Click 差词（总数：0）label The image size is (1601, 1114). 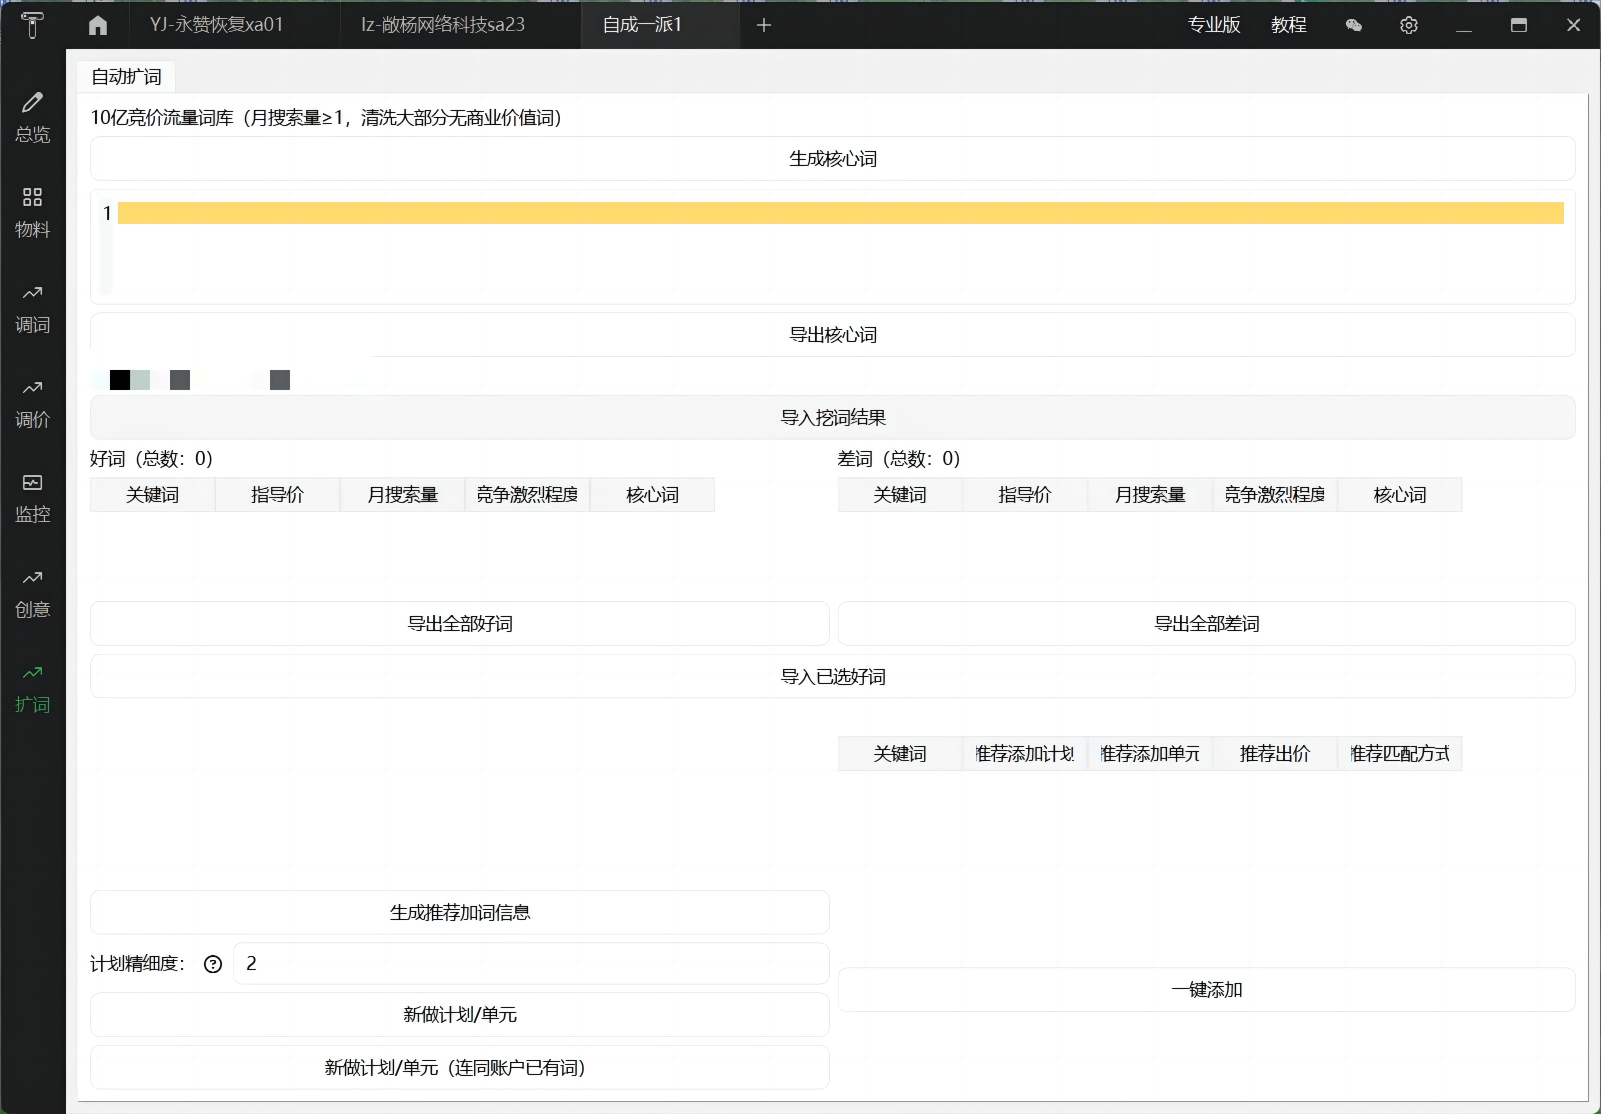pyautogui.click(x=899, y=459)
